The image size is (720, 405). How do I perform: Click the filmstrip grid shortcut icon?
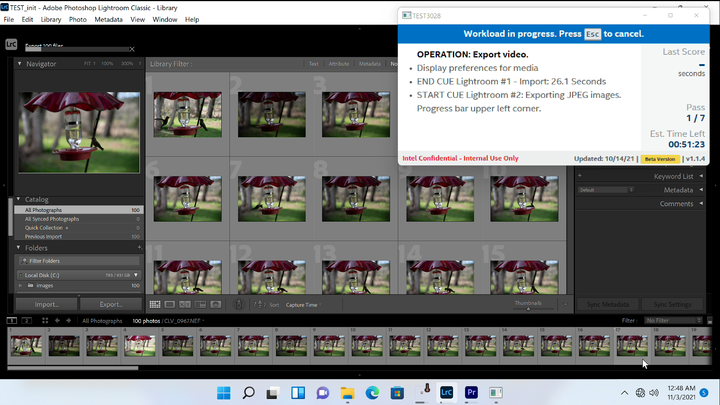pyautogui.click(x=45, y=321)
